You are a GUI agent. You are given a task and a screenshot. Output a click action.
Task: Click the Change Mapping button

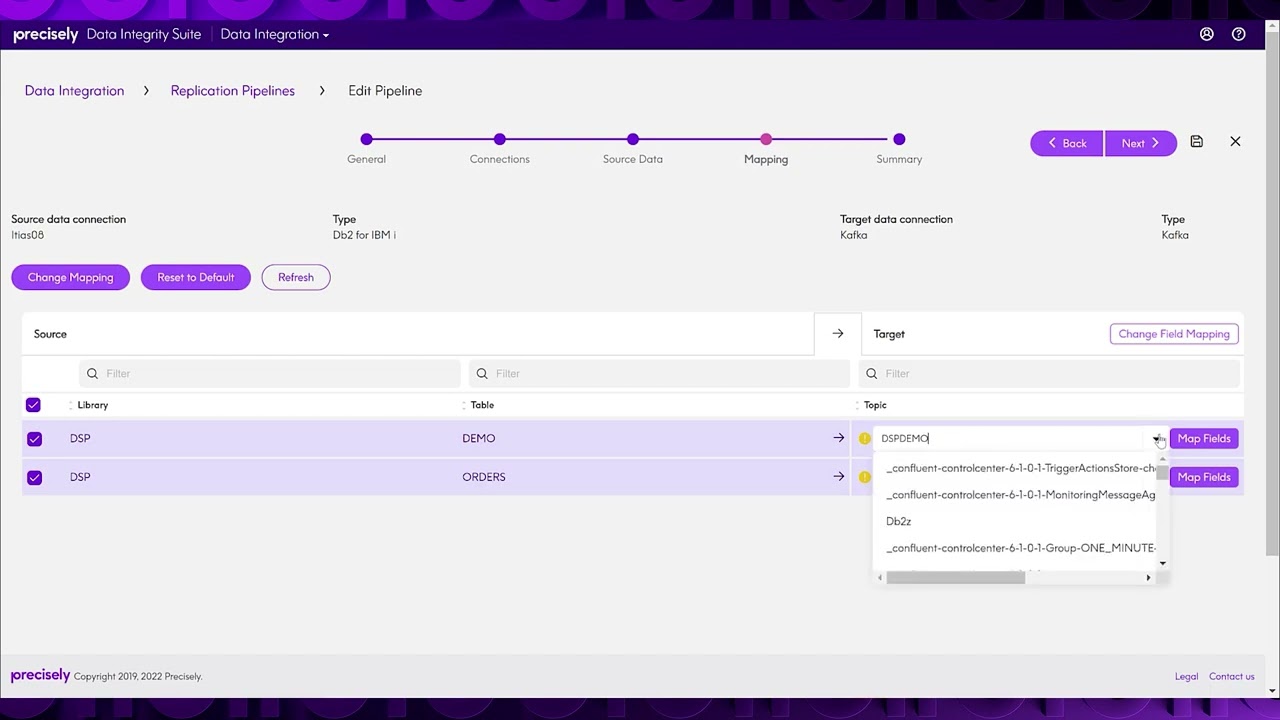[x=70, y=277]
